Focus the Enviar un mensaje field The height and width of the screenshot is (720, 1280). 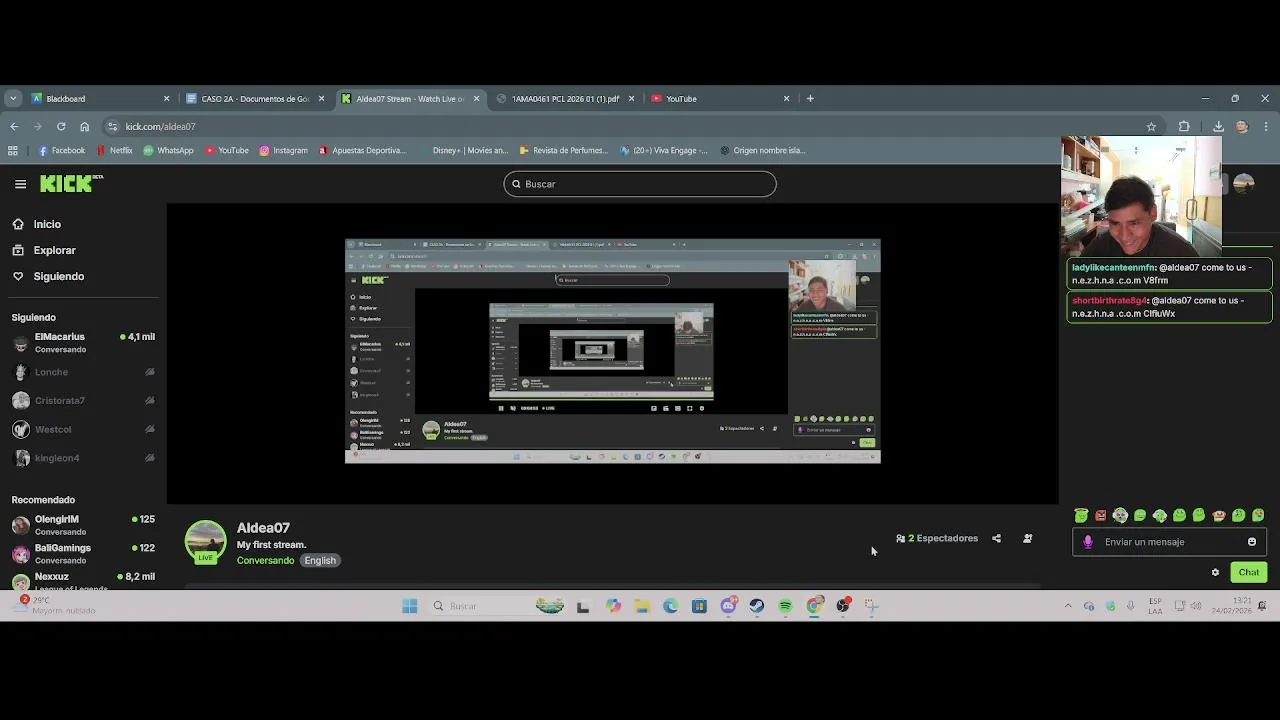pyautogui.click(x=1170, y=542)
